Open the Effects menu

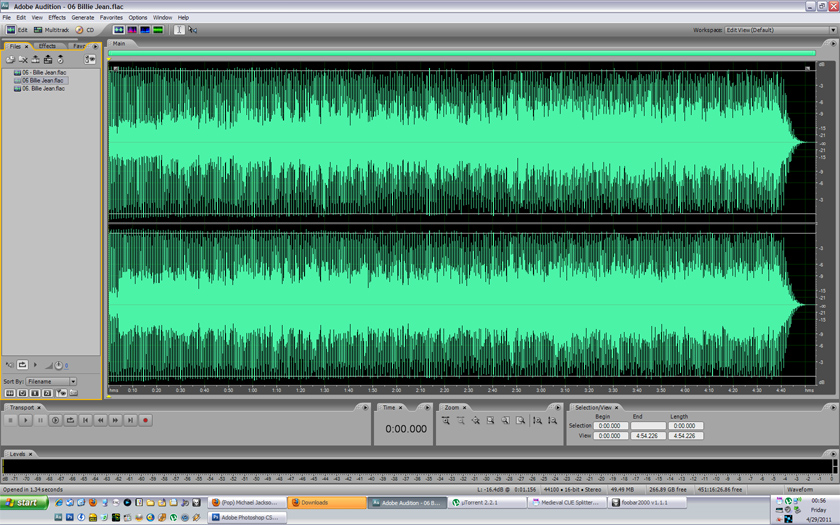57,18
